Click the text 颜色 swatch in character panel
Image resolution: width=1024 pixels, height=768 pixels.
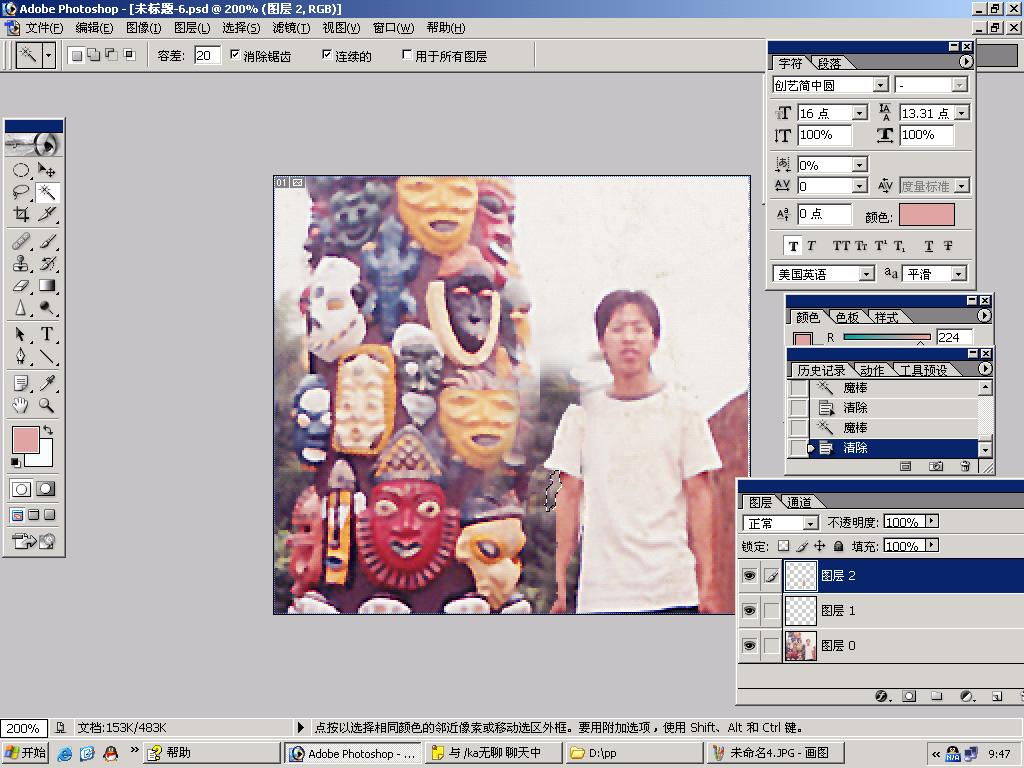pos(926,215)
